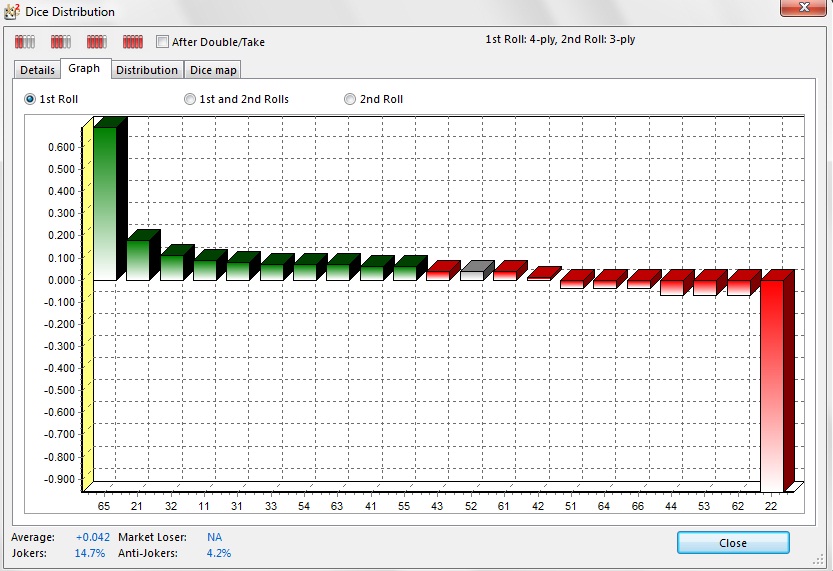Image resolution: width=833 pixels, height=571 pixels.
Task: Switch to the Details tab
Action: [37, 70]
